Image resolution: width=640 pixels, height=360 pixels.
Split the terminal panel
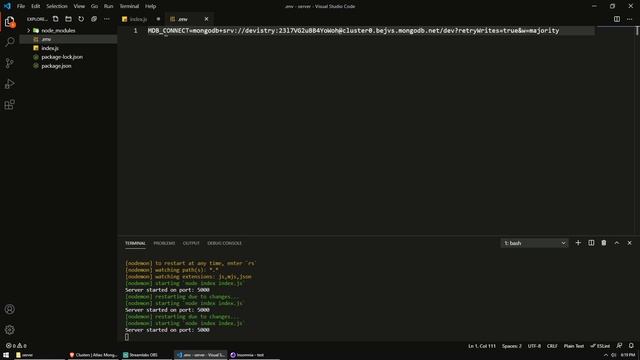click(x=591, y=243)
